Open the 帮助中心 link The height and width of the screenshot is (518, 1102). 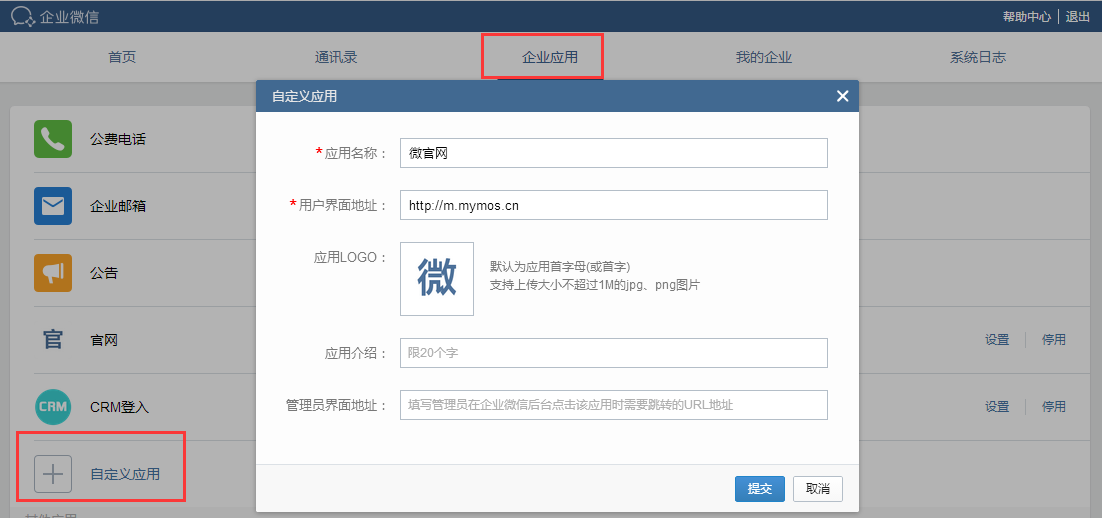point(1026,16)
